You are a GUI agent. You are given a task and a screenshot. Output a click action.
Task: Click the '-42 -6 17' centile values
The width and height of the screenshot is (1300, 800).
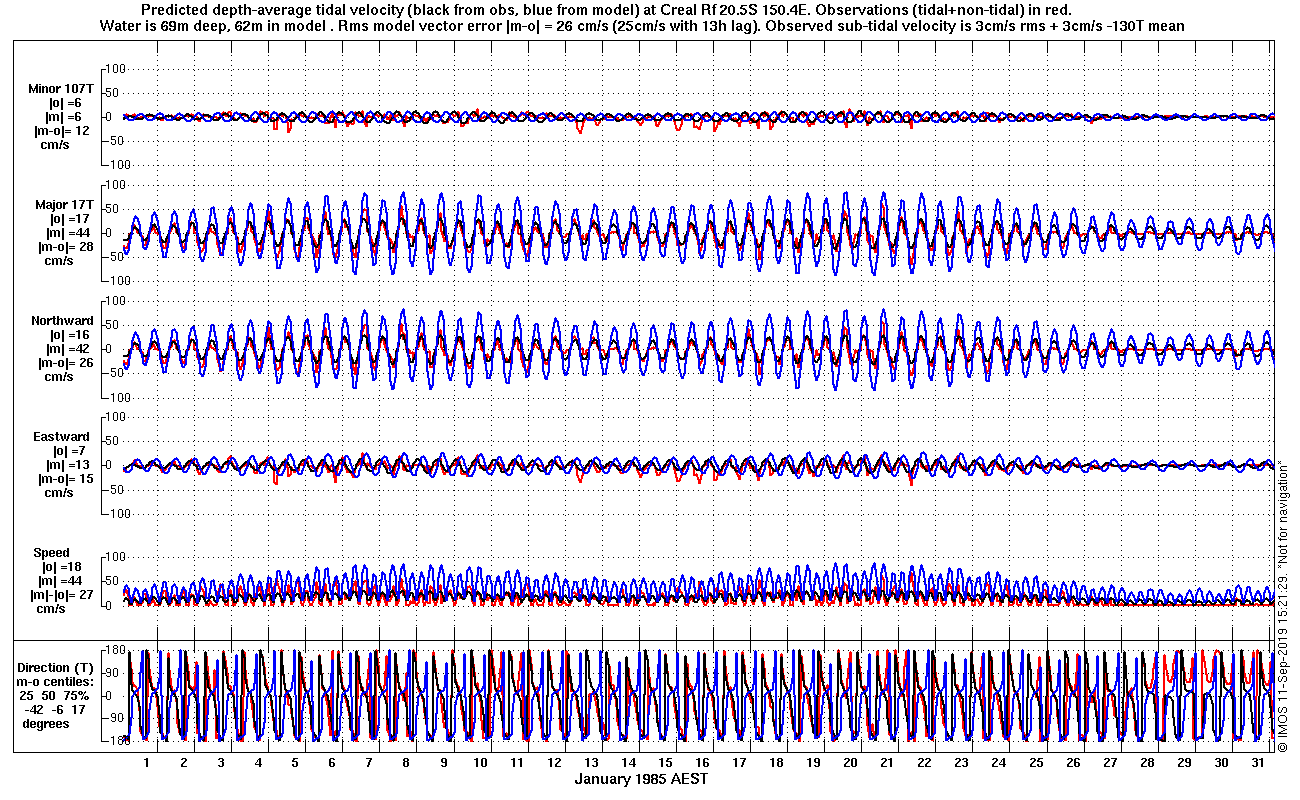pos(57,709)
